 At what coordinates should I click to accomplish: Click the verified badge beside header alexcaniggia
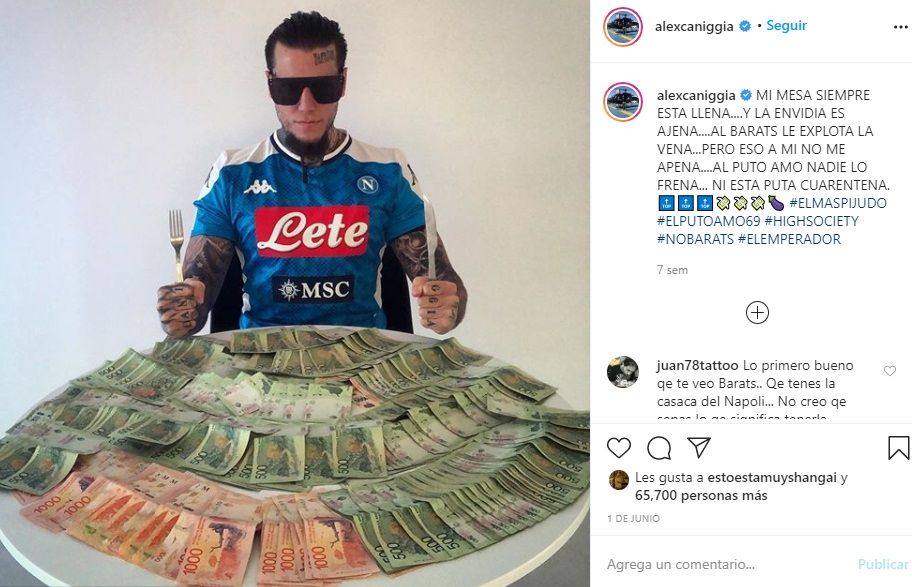(745, 26)
